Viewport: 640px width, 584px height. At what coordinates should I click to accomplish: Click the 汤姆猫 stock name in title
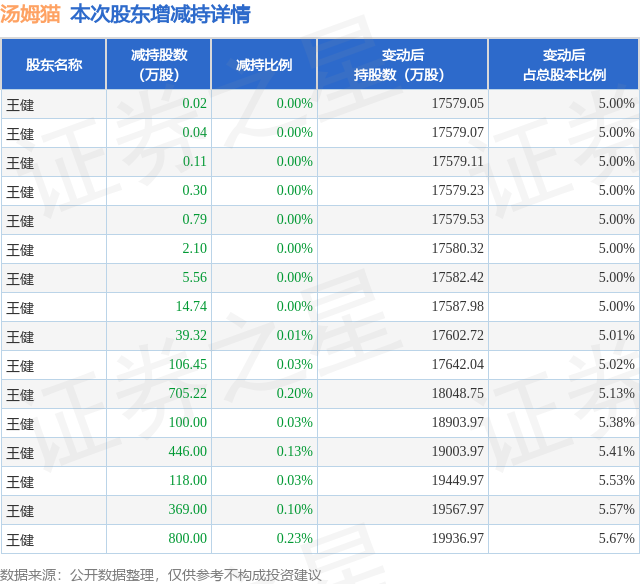[30, 15]
